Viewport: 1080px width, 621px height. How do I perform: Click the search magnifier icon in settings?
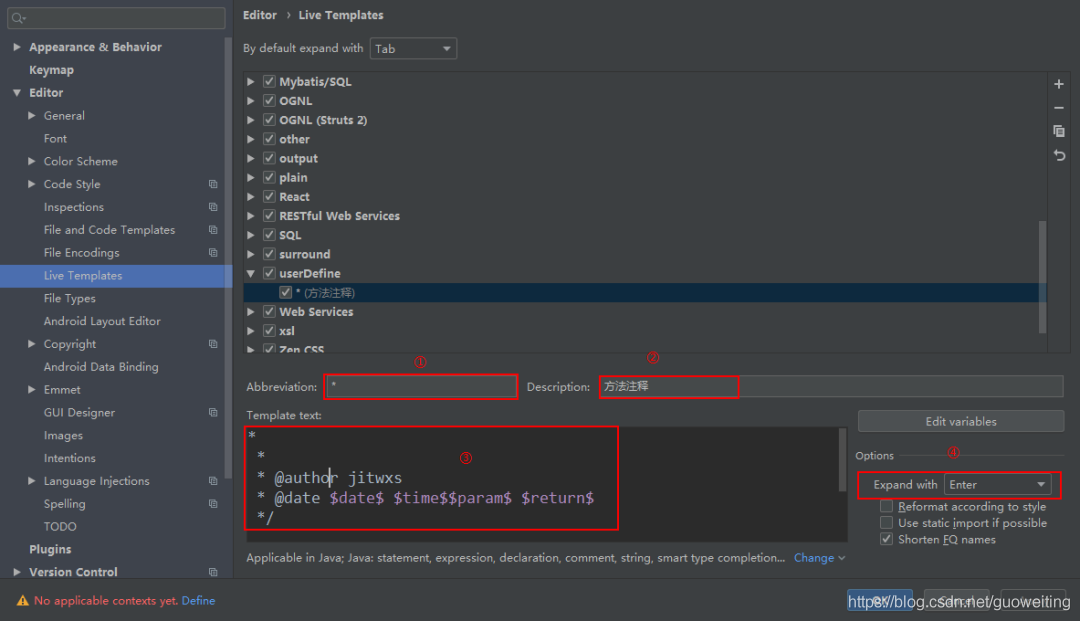[18, 18]
